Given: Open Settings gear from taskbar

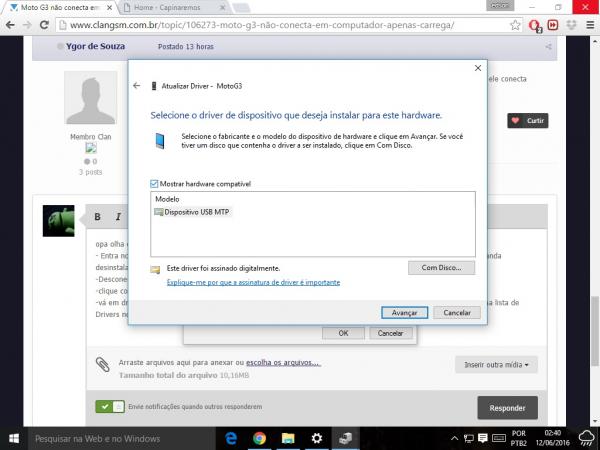Looking at the screenshot, I should click(316, 439).
